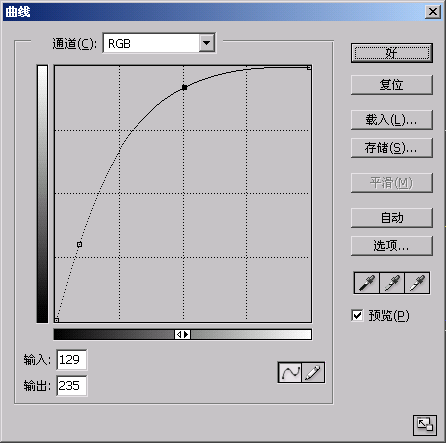Click the 复位 reset button

(392, 85)
